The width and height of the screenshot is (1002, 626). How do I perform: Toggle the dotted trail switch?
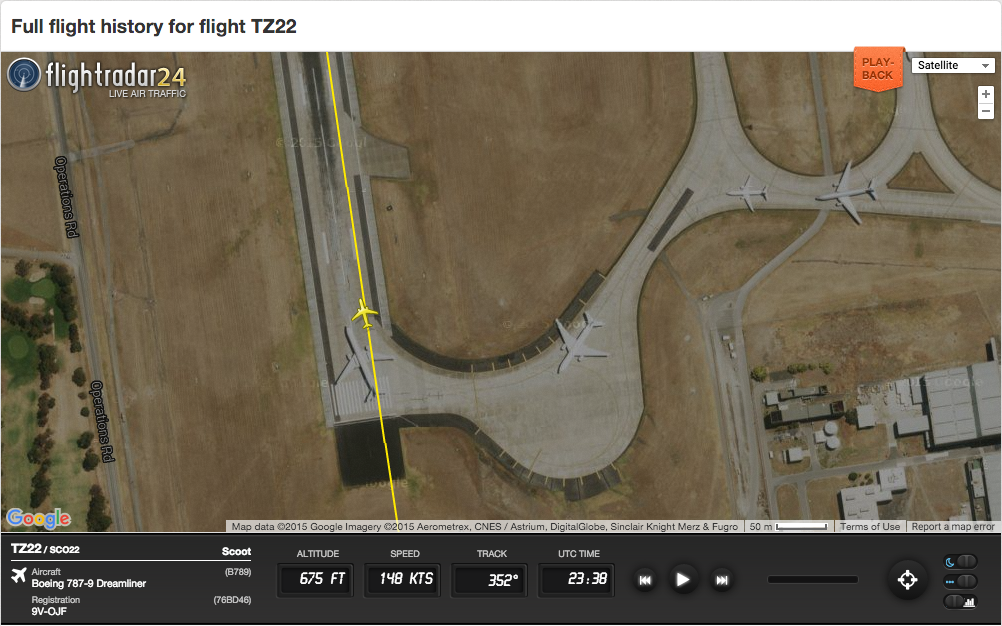tap(960, 581)
